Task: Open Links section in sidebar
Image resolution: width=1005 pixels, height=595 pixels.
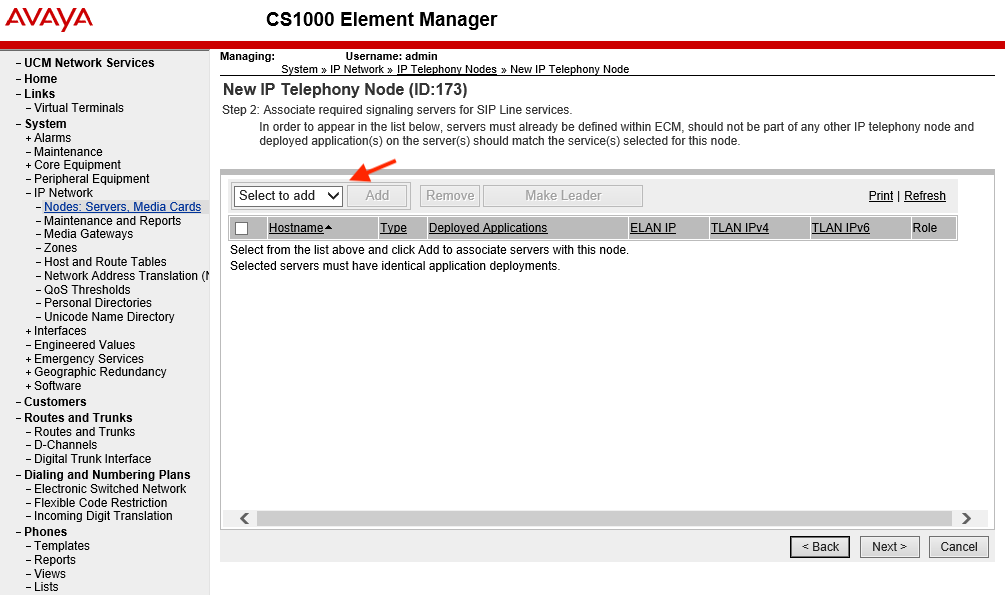Action: (39, 94)
